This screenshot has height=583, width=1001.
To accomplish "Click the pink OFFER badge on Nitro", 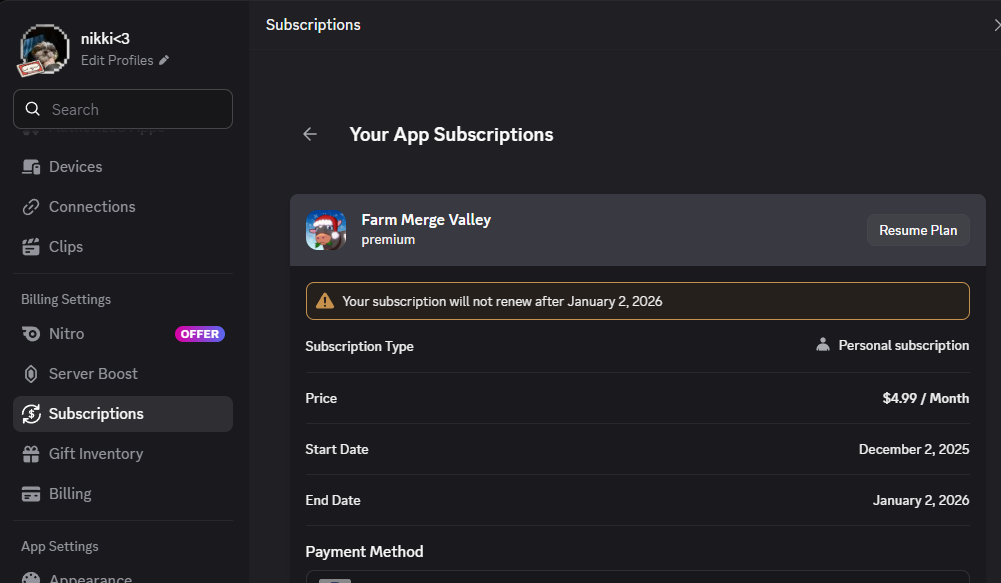I will click(200, 334).
